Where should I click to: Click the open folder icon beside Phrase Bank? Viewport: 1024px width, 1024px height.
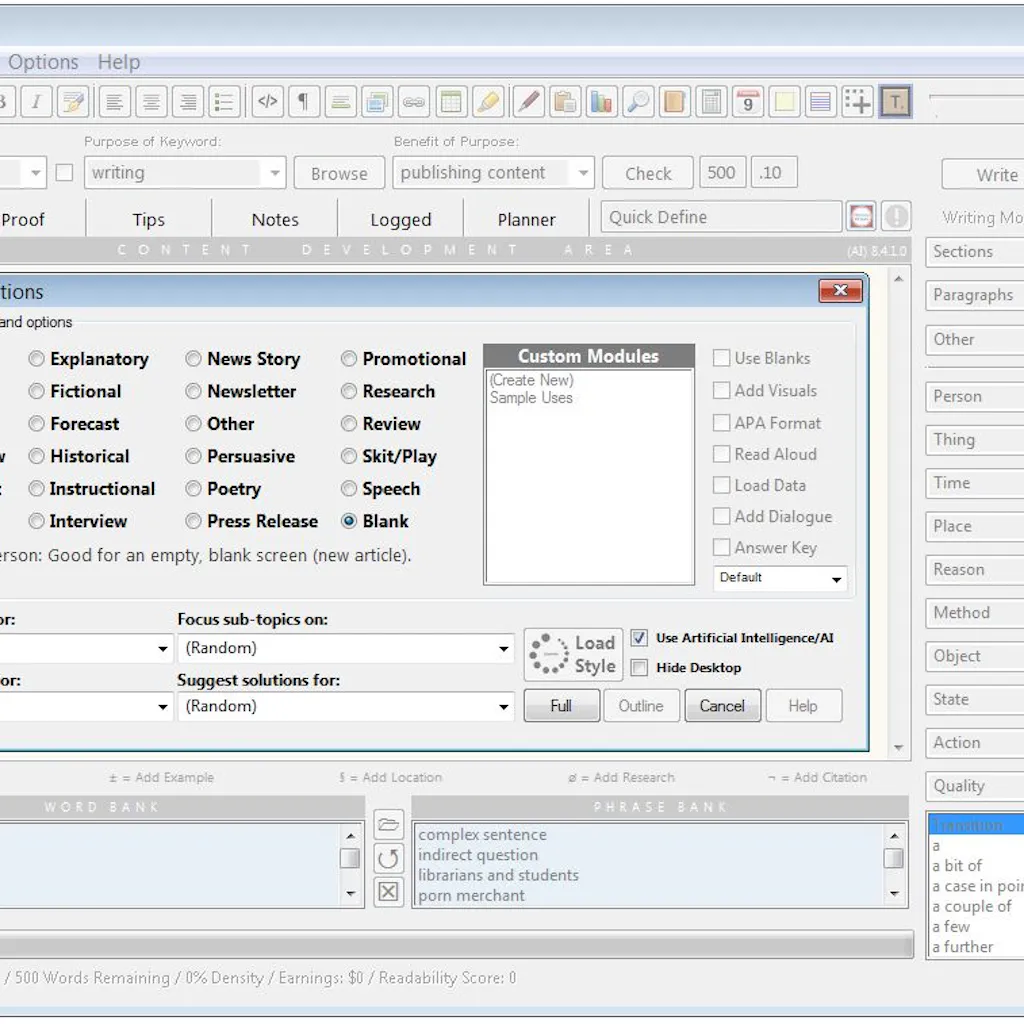[x=388, y=825]
